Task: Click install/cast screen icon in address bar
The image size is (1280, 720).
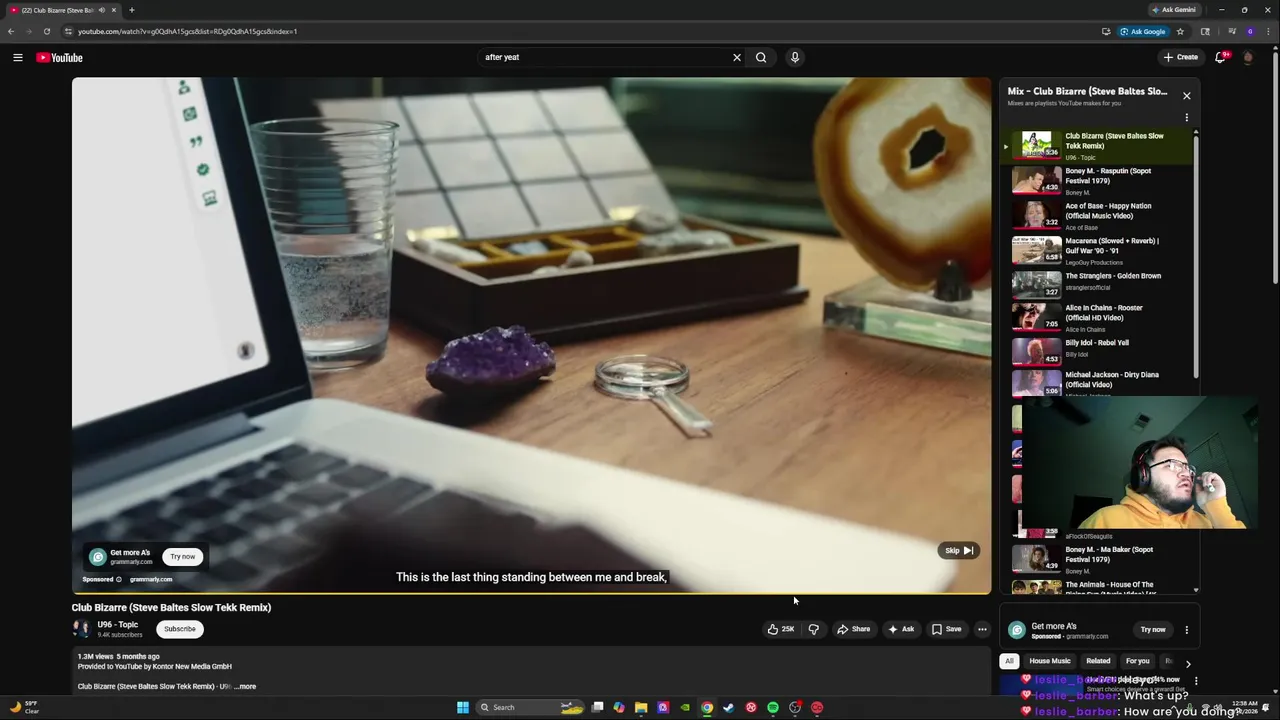Action: 1106,31
